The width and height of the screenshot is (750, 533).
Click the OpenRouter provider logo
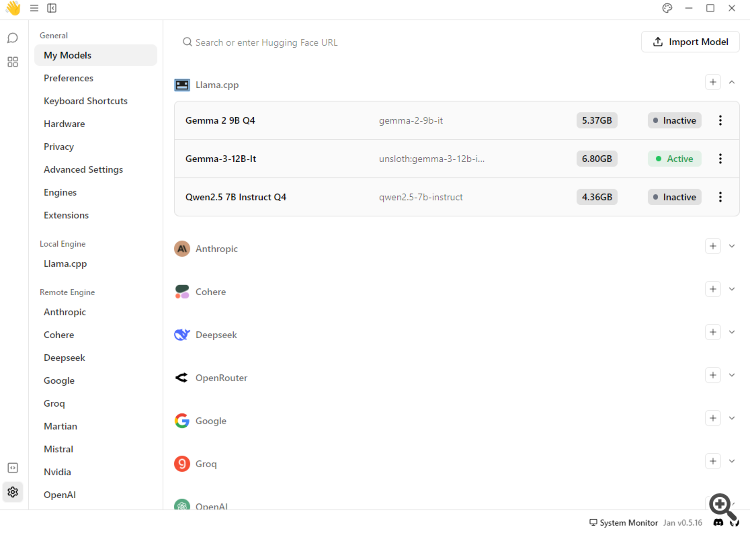click(182, 378)
